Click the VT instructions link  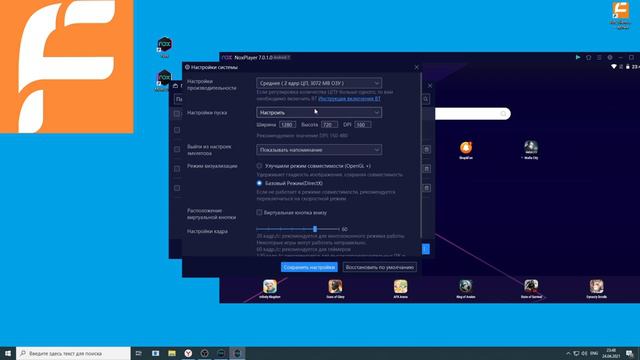pyautogui.click(x=349, y=98)
